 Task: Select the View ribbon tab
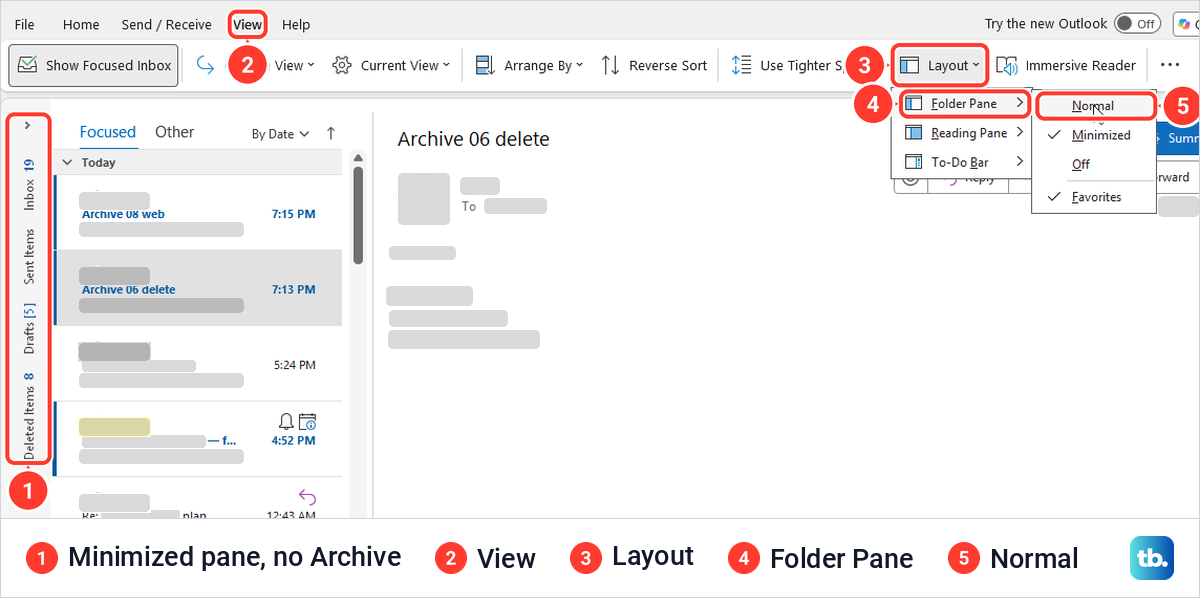pos(248,24)
